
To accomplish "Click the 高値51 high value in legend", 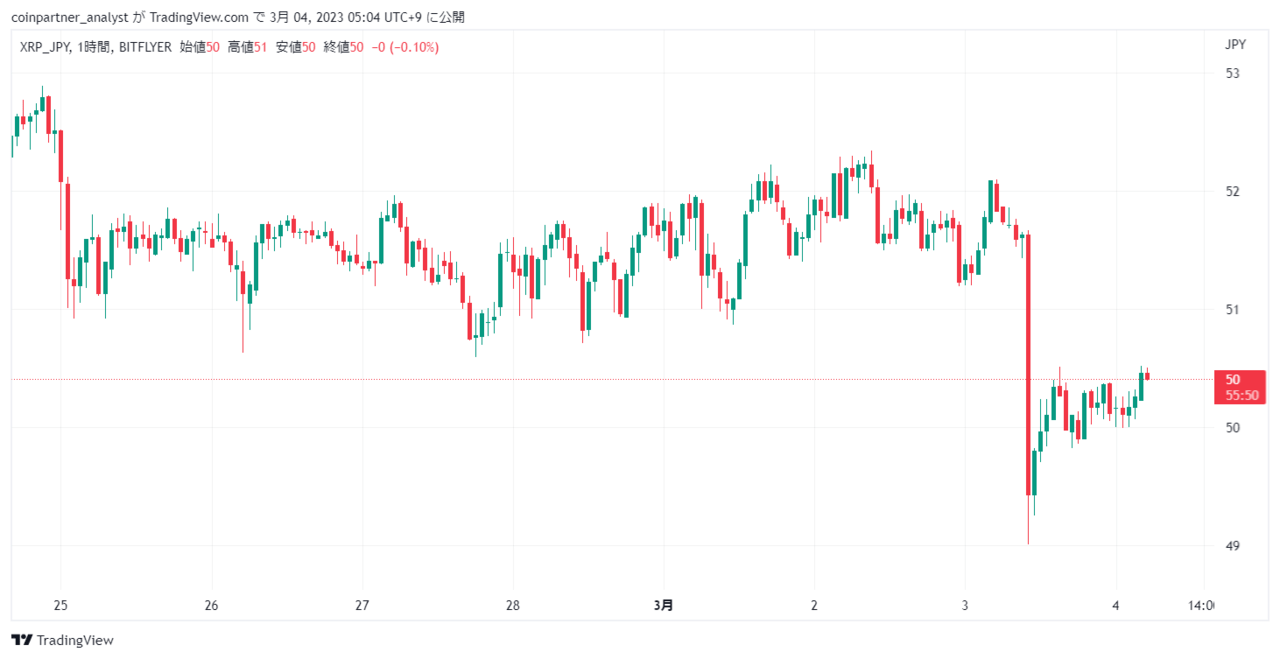I will [247, 47].
